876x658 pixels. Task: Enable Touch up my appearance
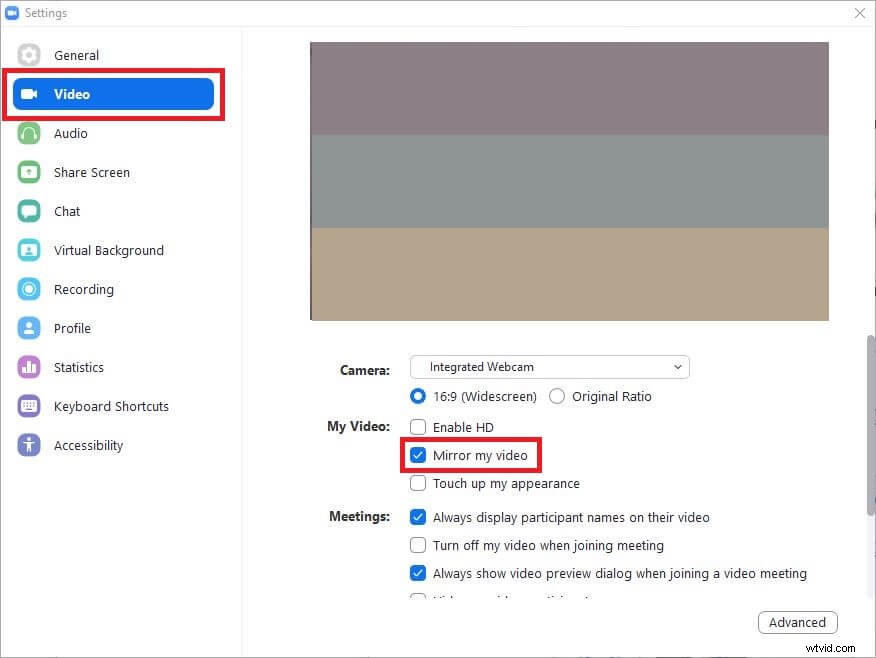(418, 483)
